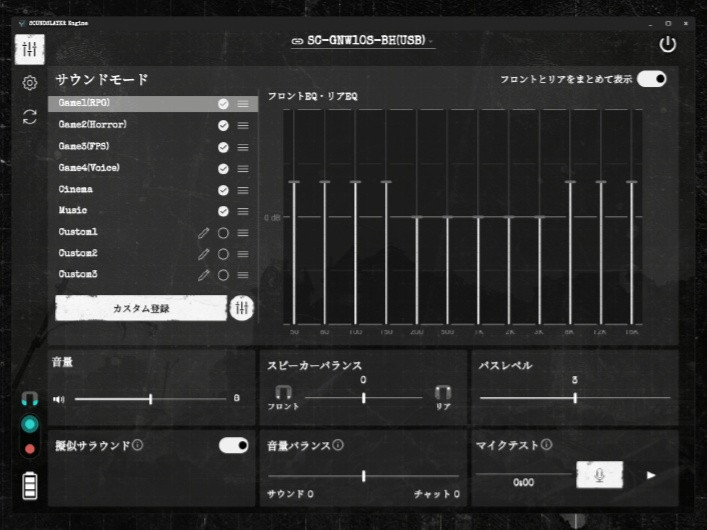The width and height of the screenshot is (707, 530).
Task: Toggle フロントとリアをまとめて表示 switch
Action: (x=652, y=79)
